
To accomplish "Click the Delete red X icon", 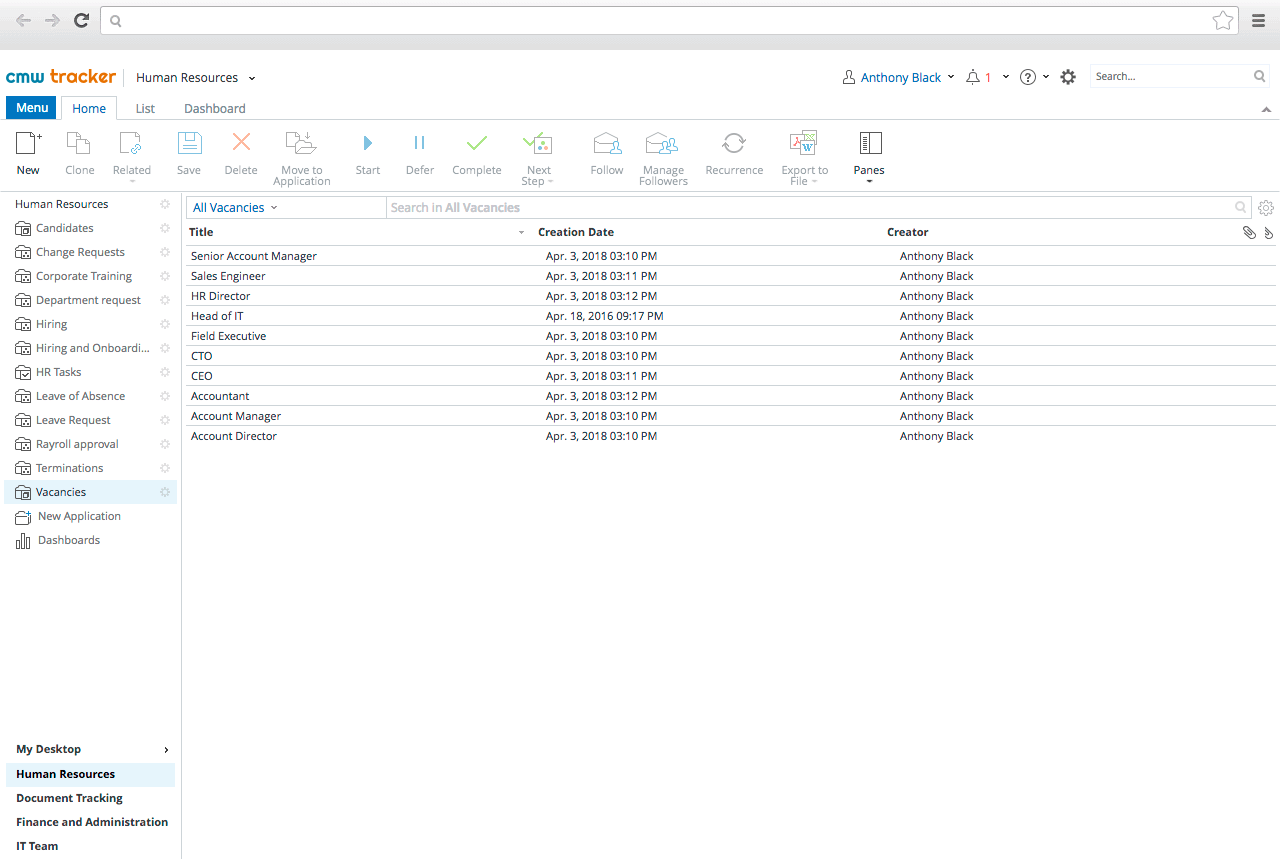I will click(241, 143).
